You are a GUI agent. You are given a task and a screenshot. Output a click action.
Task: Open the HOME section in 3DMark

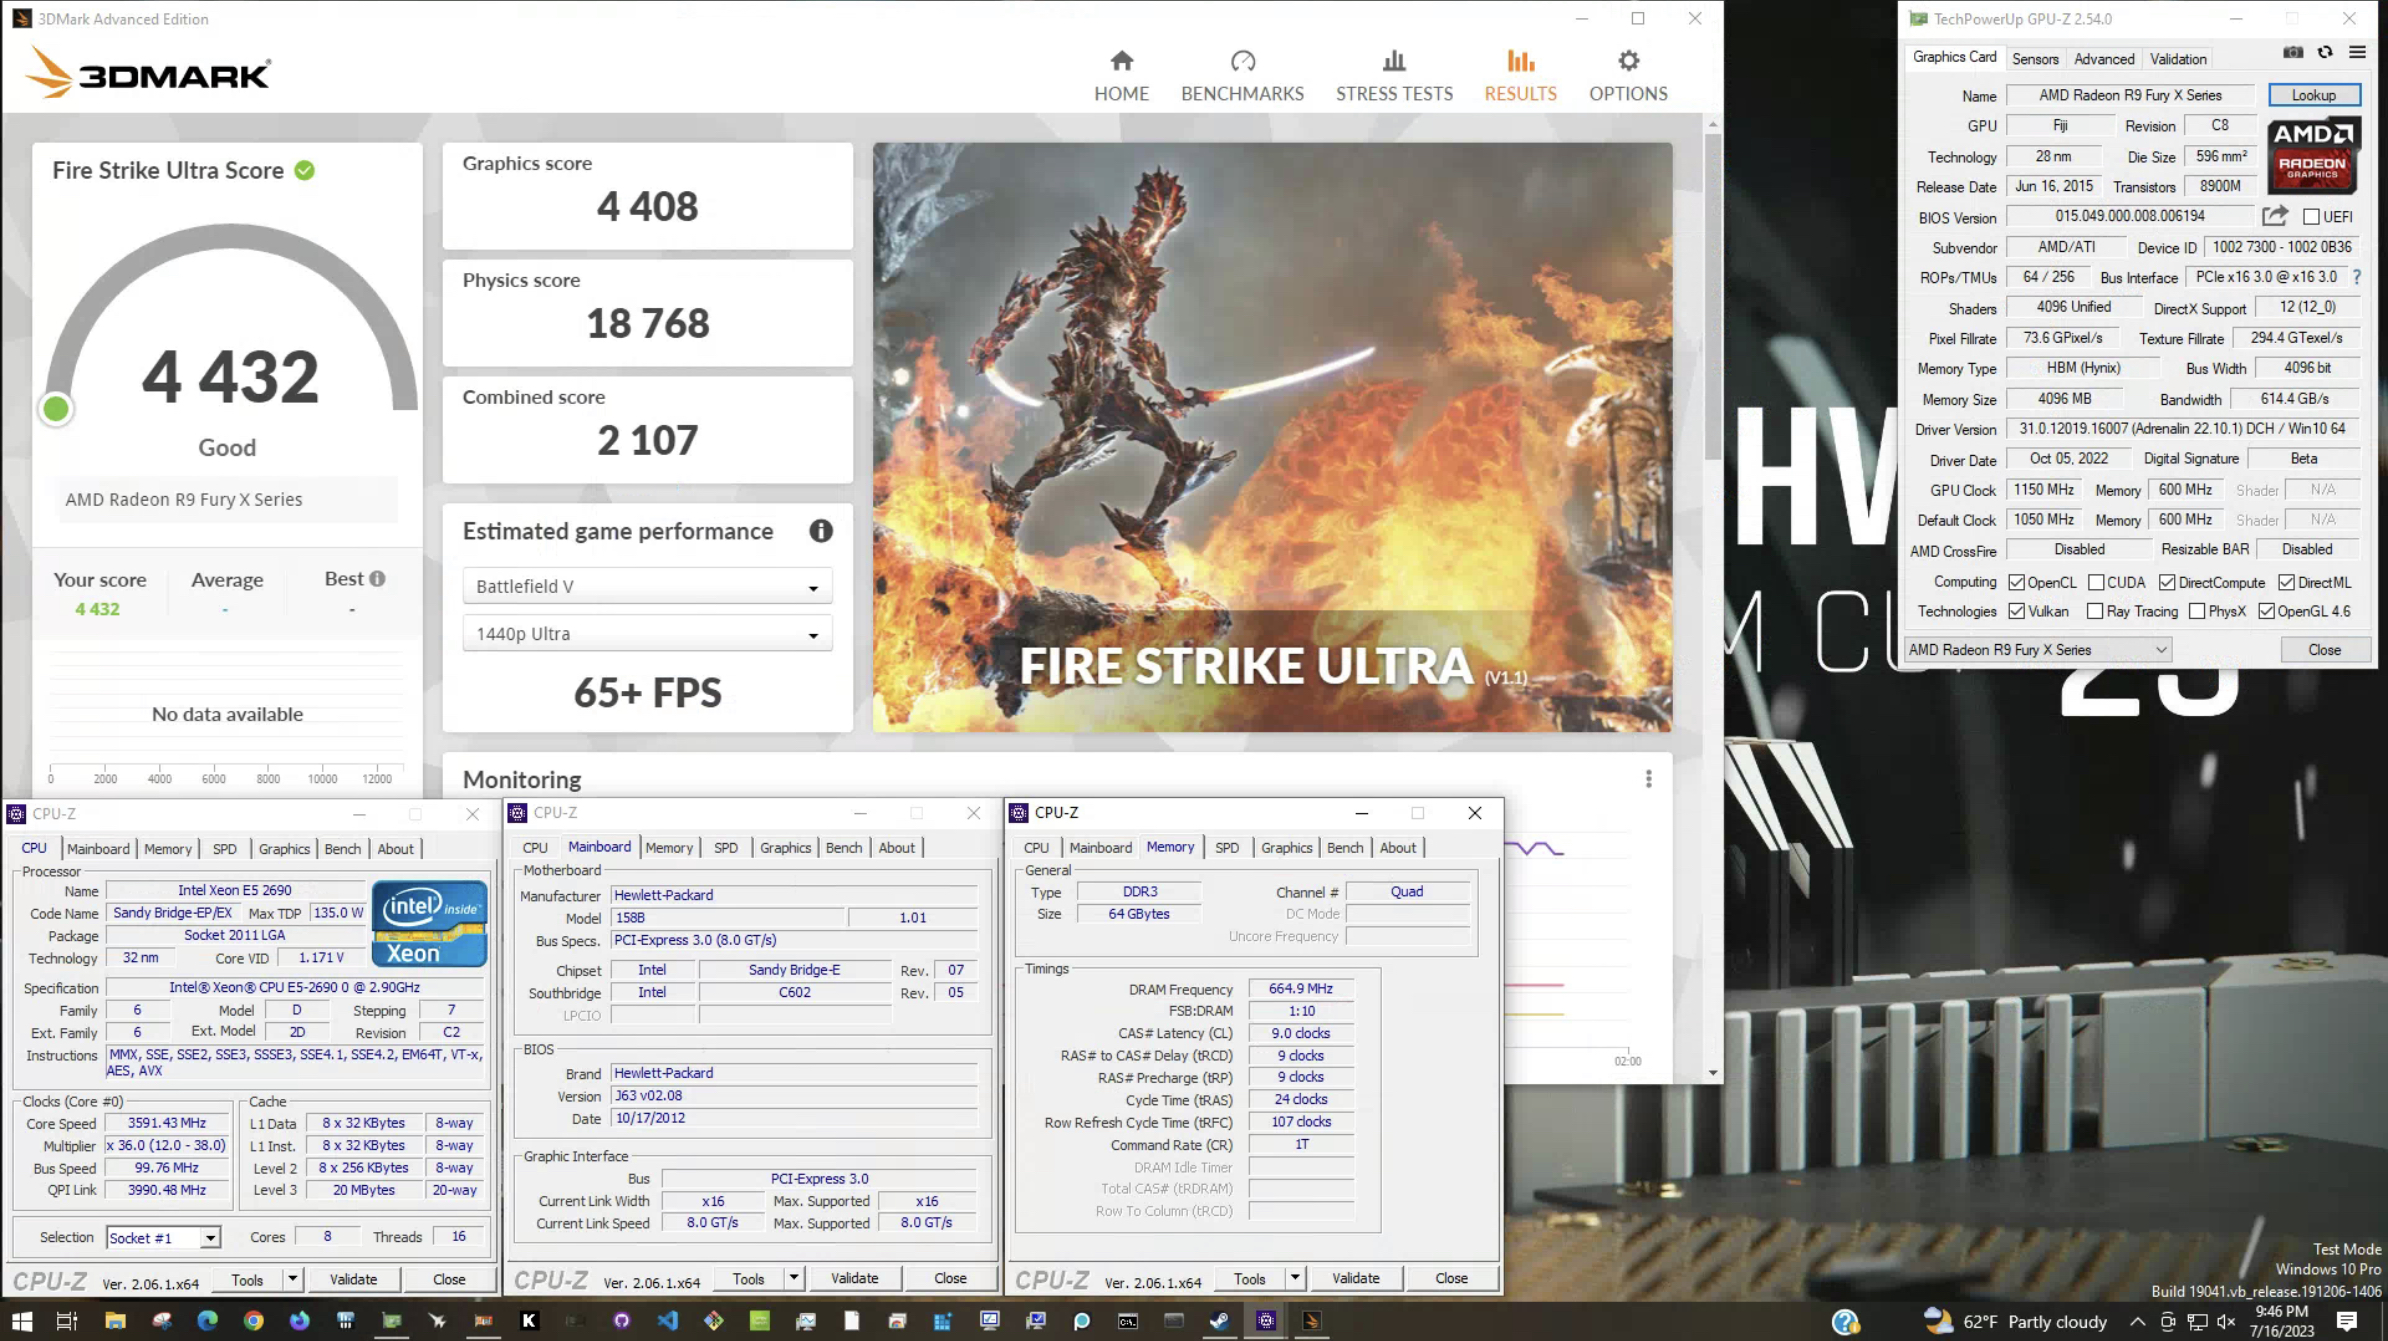1121,76
